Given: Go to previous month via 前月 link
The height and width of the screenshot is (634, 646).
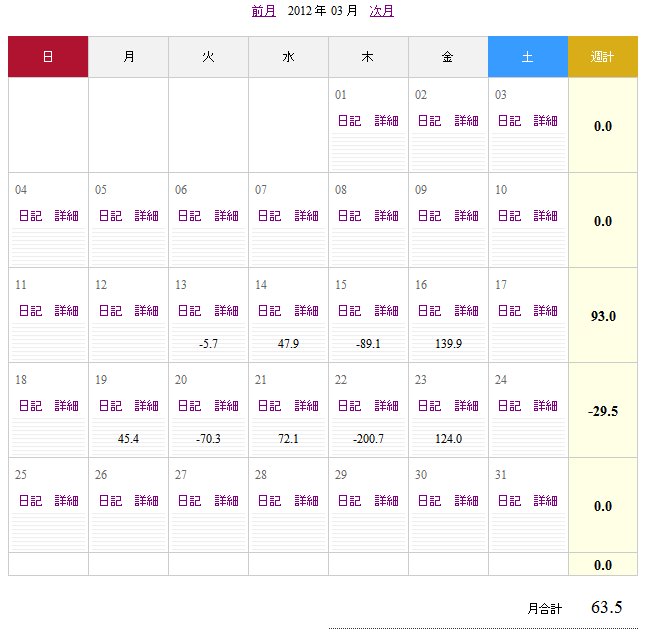Looking at the screenshot, I should [x=264, y=11].
